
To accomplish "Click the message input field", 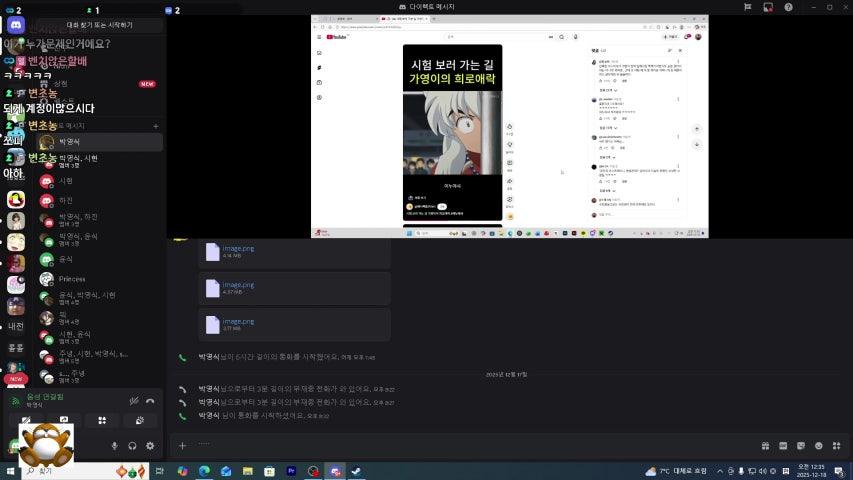I will pyautogui.click(x=473, y=446).
